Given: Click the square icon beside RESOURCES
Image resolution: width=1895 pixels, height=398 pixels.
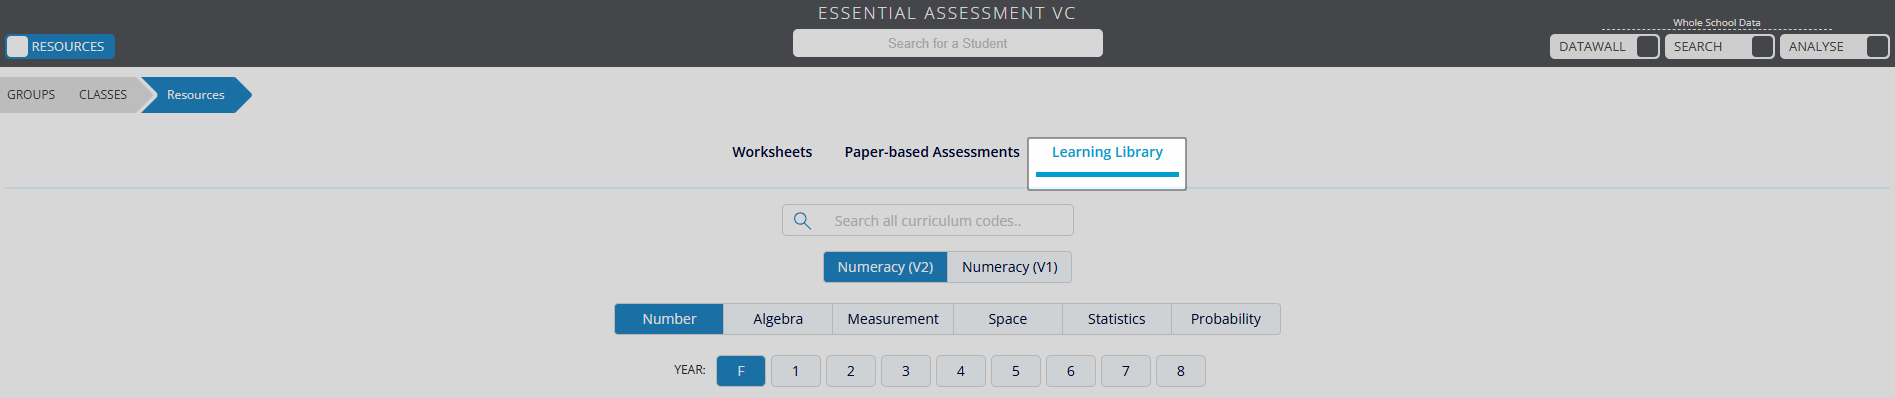Looking at the screenshot, I should pyautogui.click(x=18, y=46).
